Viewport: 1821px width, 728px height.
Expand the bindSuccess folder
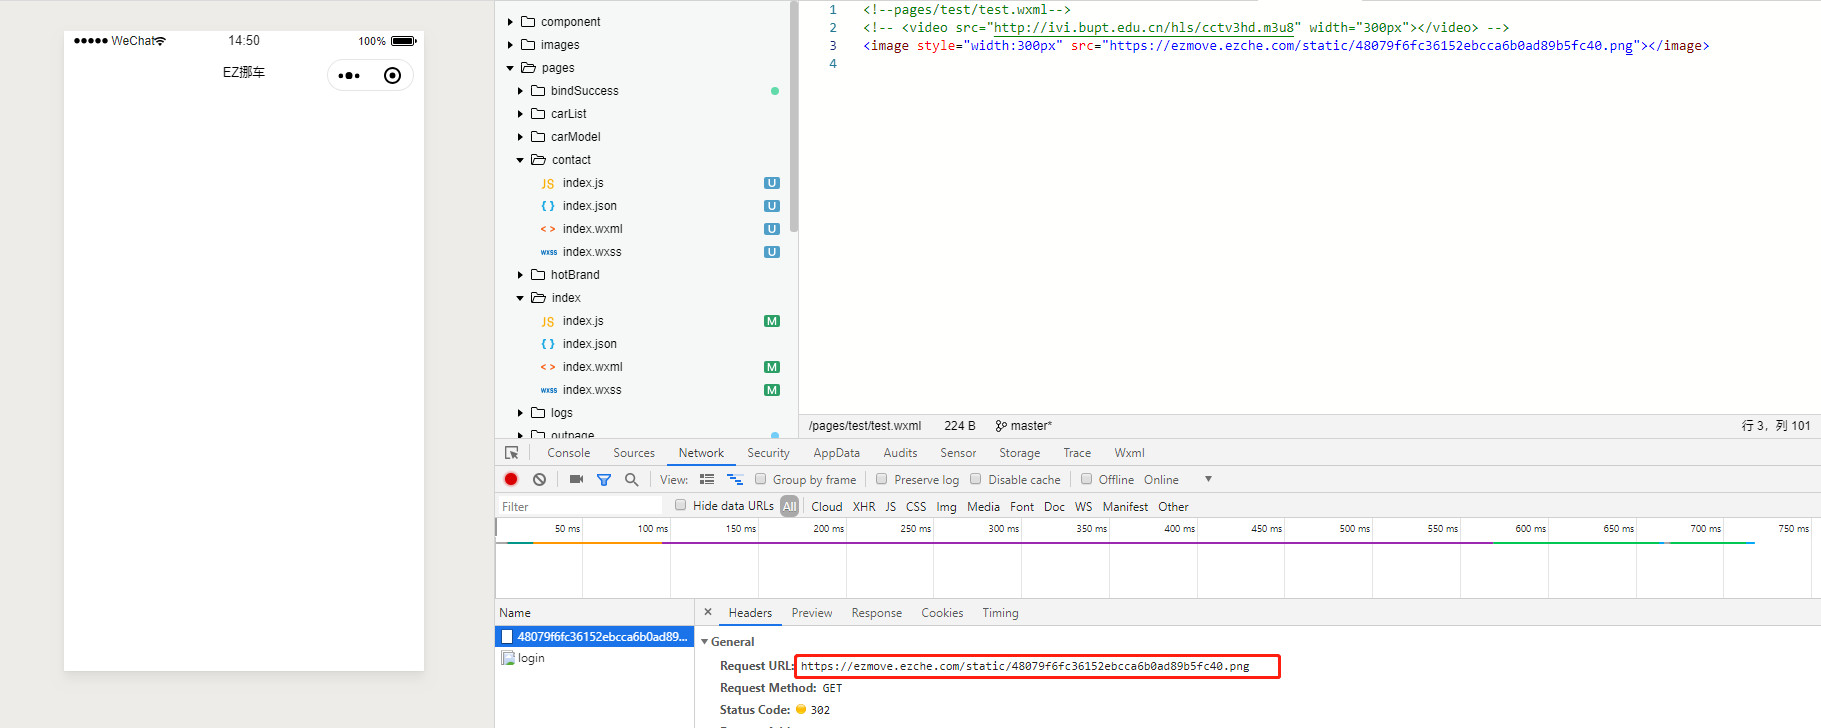point(520,91)
